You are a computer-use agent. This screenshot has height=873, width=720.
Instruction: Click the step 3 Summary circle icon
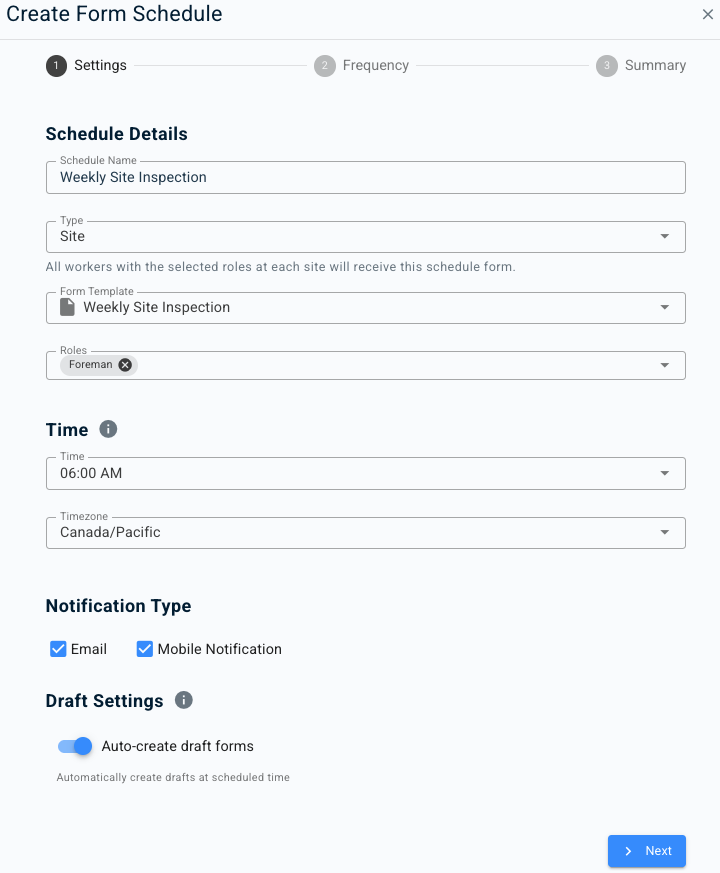tap(606, 66)
